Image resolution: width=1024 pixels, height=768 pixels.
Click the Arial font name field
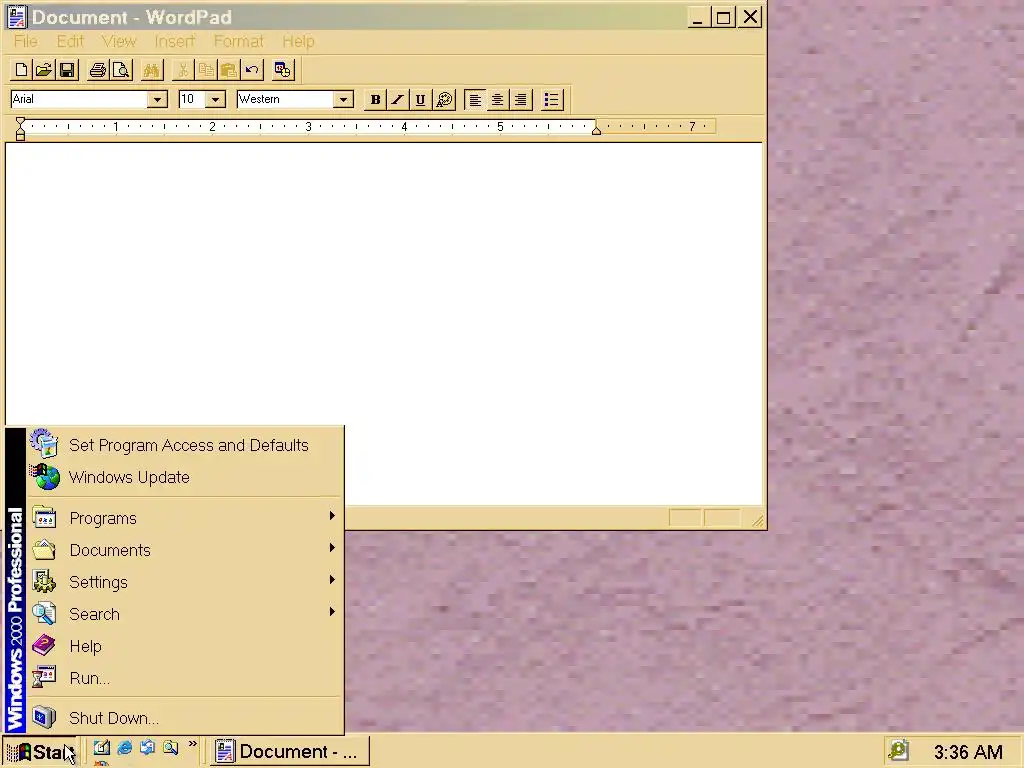pyautogui.click(x=79, y=99)
